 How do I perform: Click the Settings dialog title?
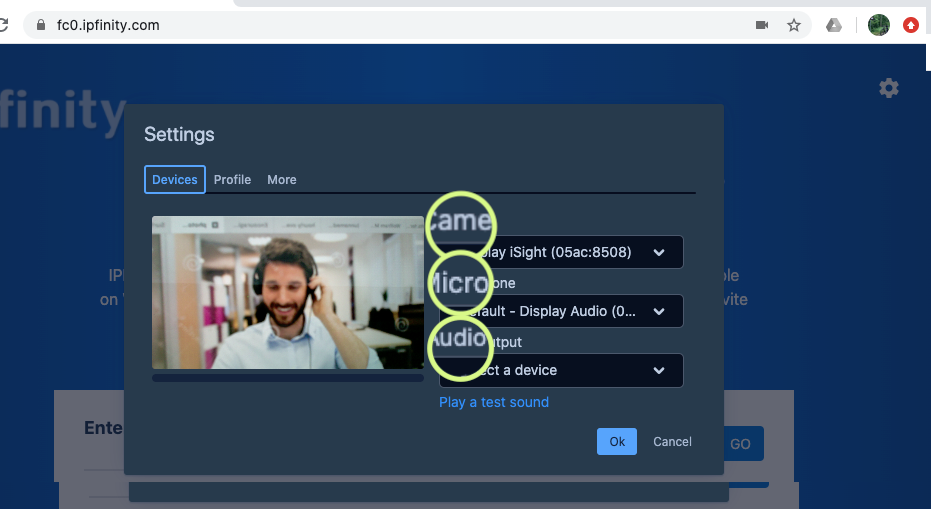pos(179,134)
